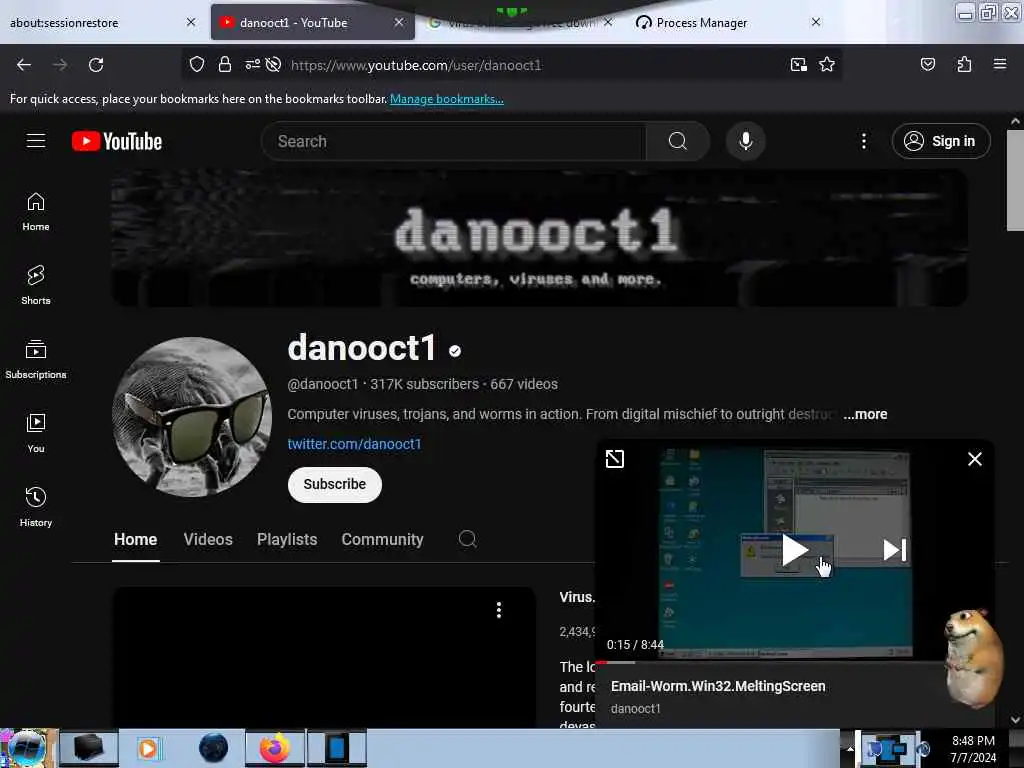Open History in the sidebar
The image size is (1024, 768).
click(36, 507)
